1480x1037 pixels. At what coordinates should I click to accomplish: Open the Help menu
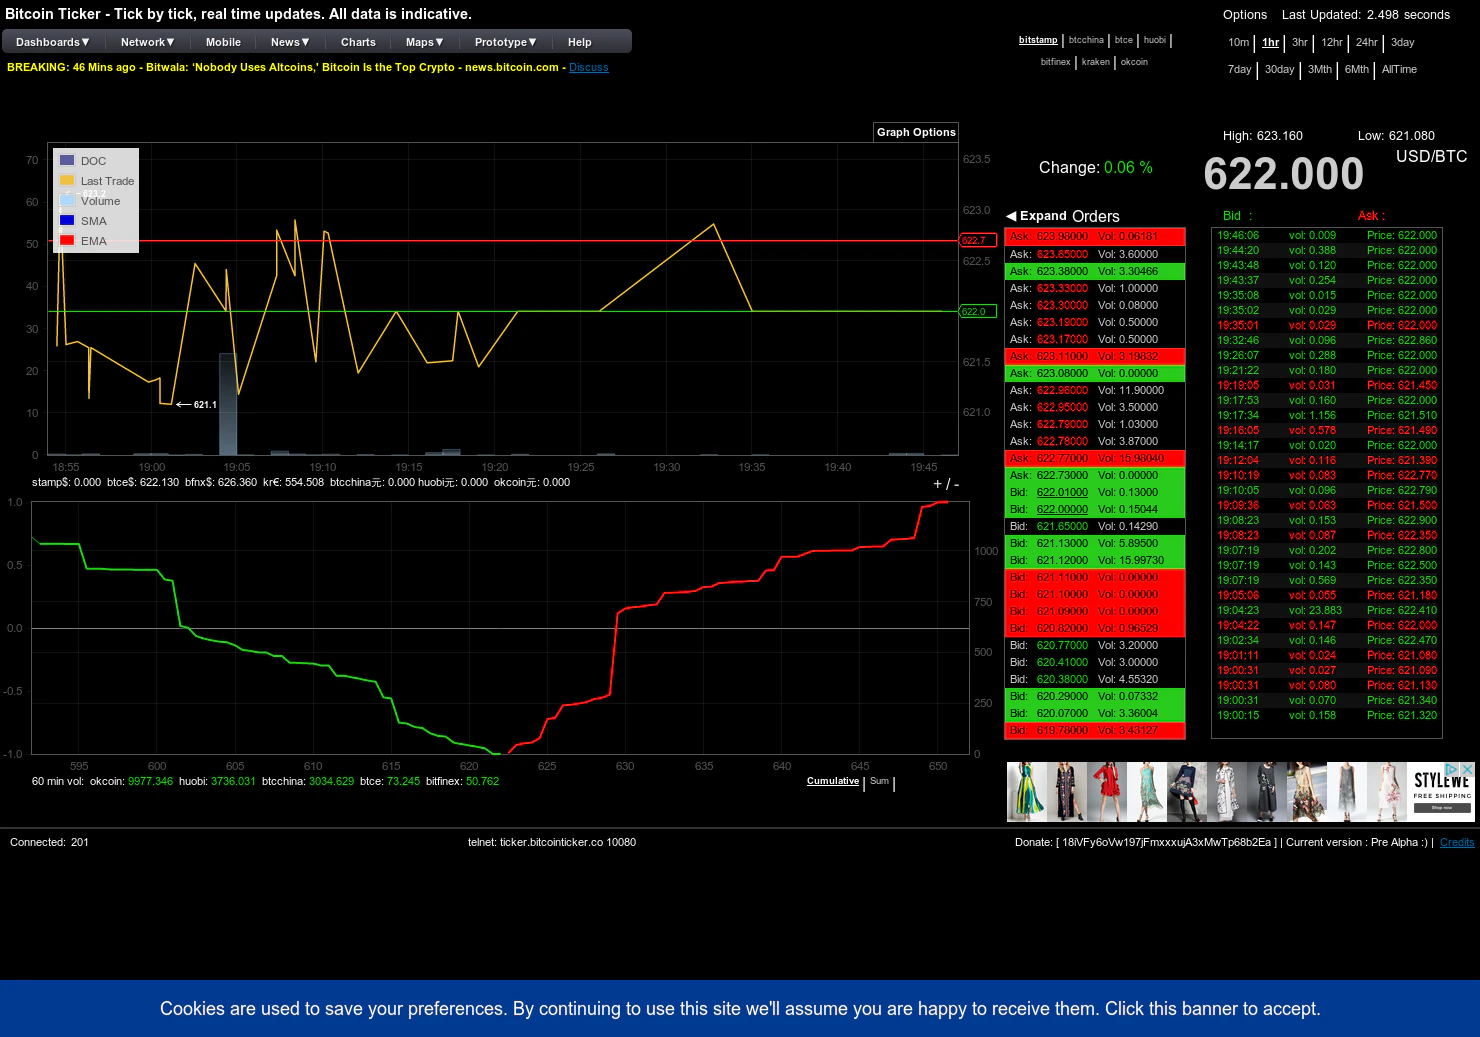579,41
